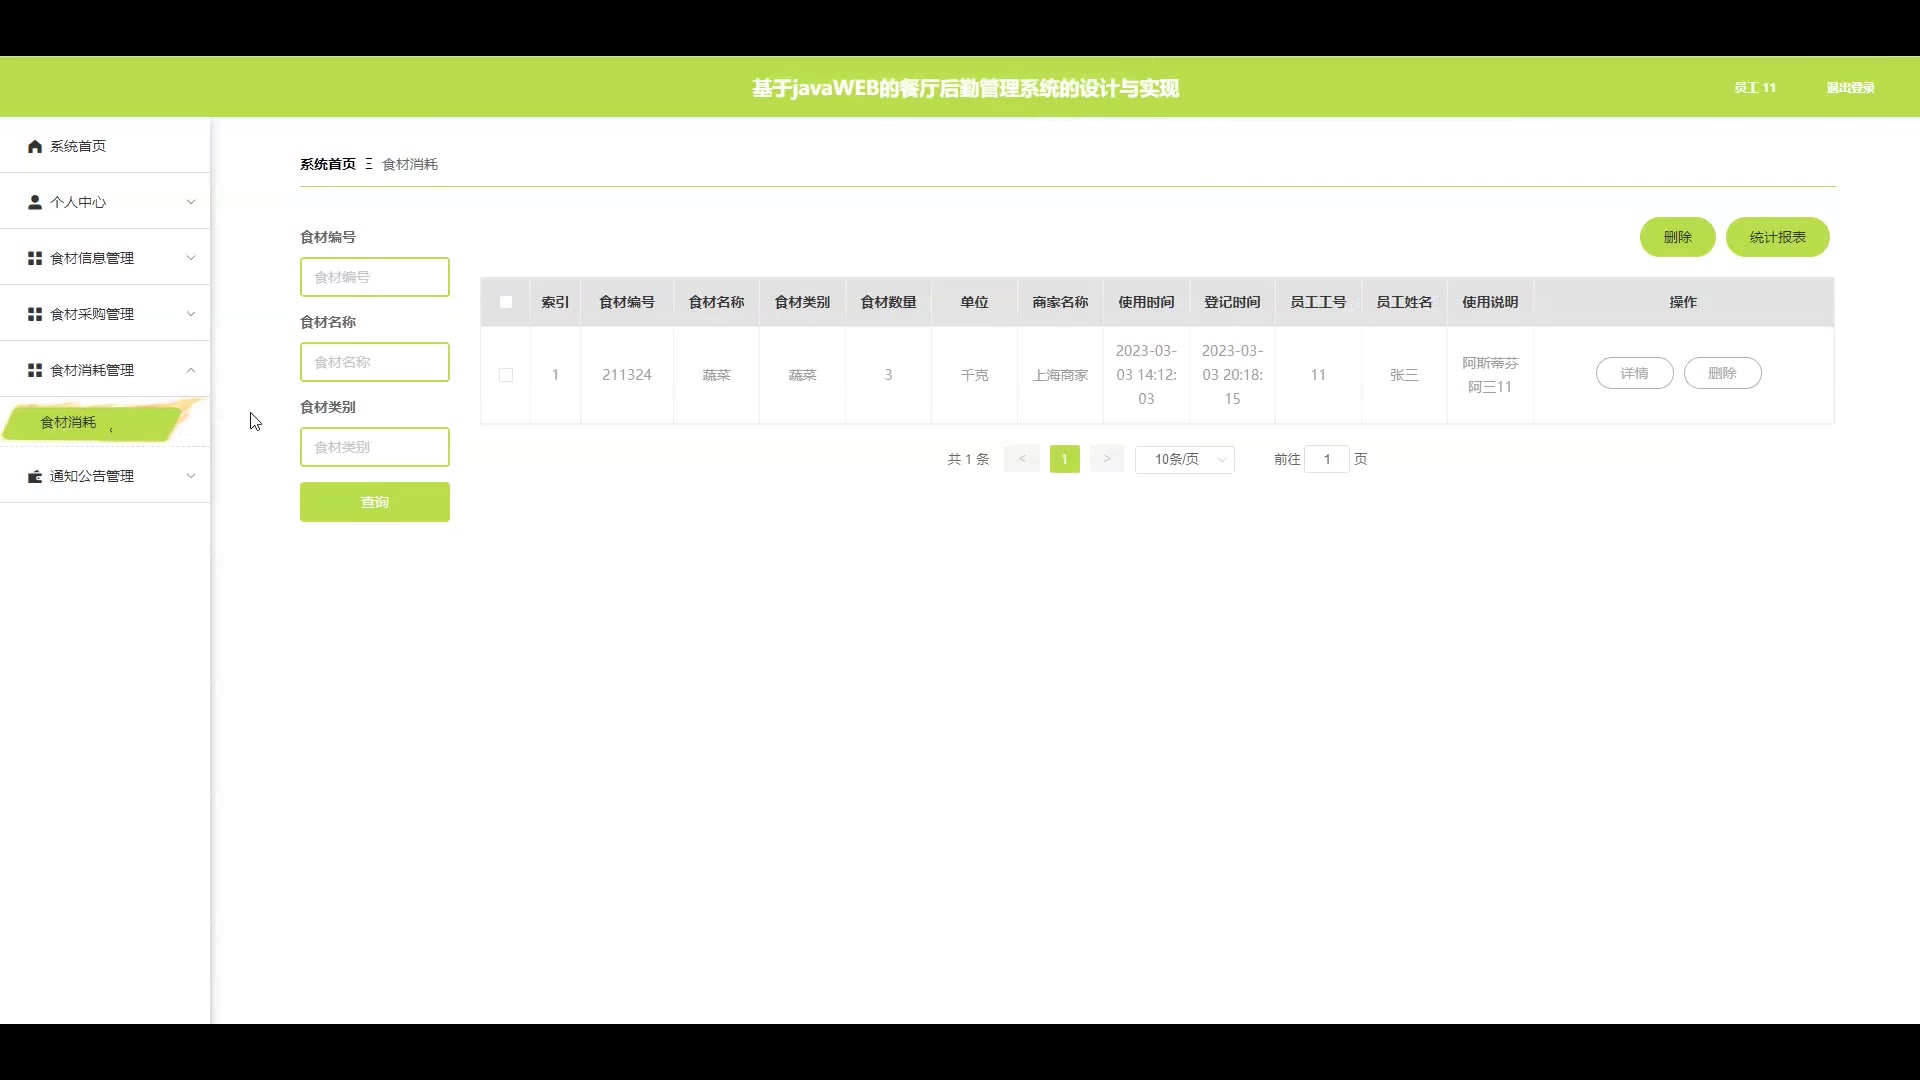Viewport: 1920px width, 1080px height.
Task: Click the grid icon beside 食材采购管理
Action: (35, 314)
